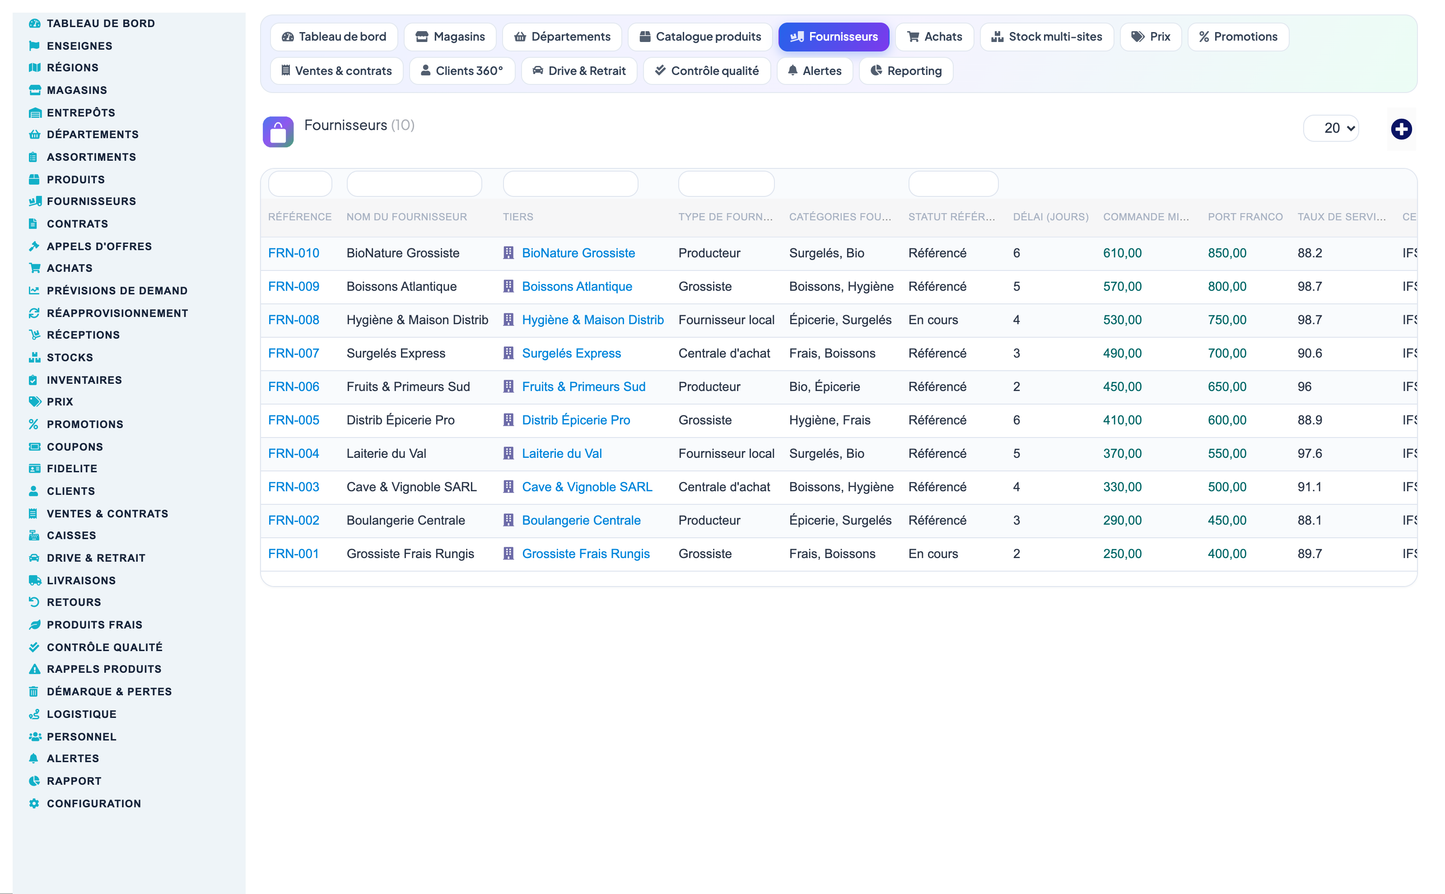
Task: Open Assortiments in the left sidebar
Action: 91,157
